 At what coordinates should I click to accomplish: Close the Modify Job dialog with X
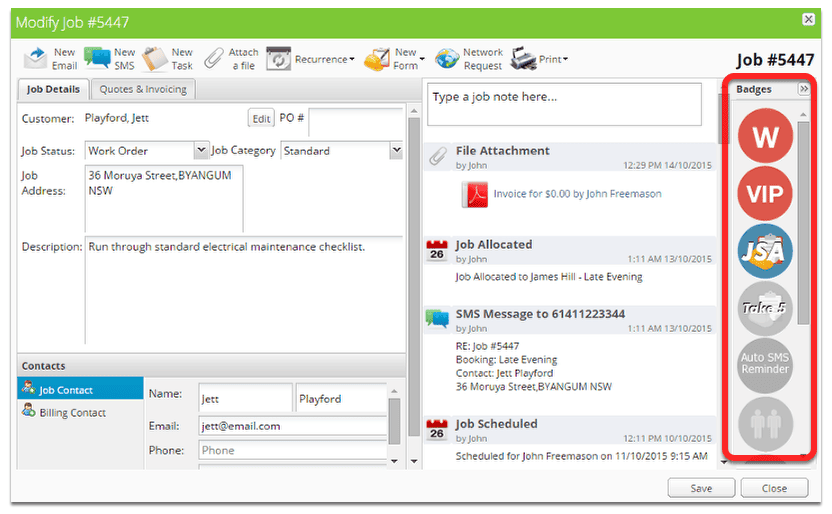pyautogui.click(x=808, y=20)
